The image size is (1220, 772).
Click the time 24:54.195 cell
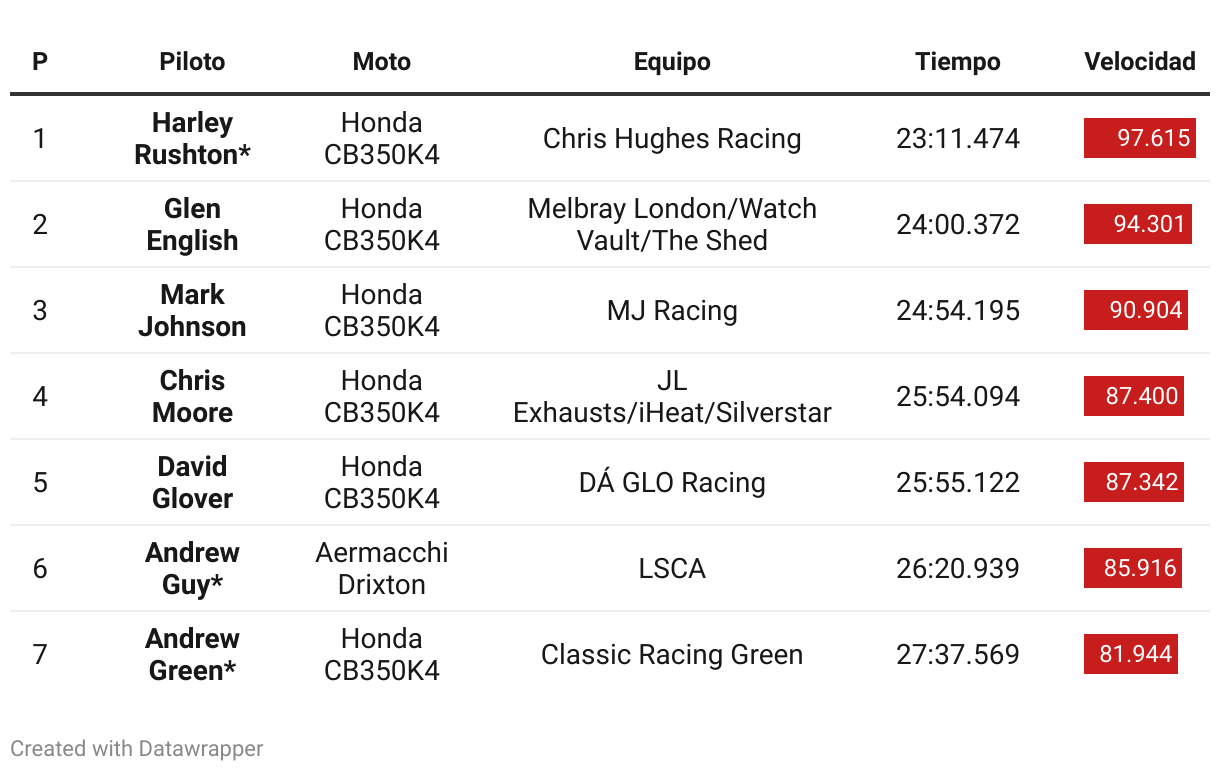pos(957,310)
